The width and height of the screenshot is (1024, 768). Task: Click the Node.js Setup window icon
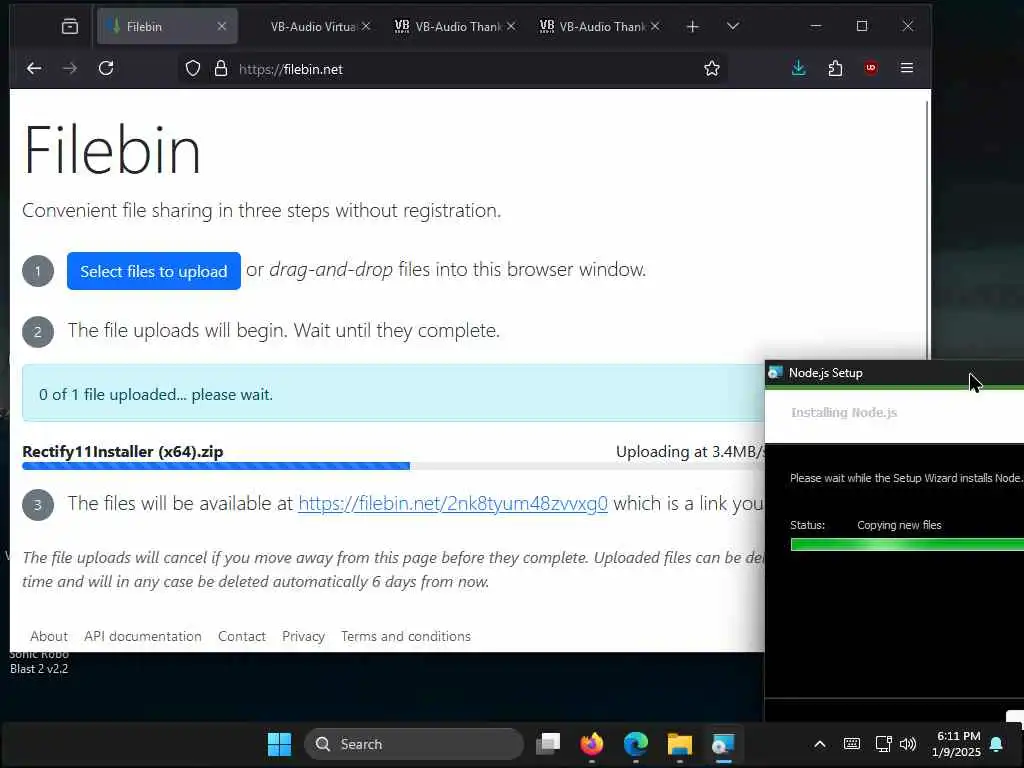[775, 373]
